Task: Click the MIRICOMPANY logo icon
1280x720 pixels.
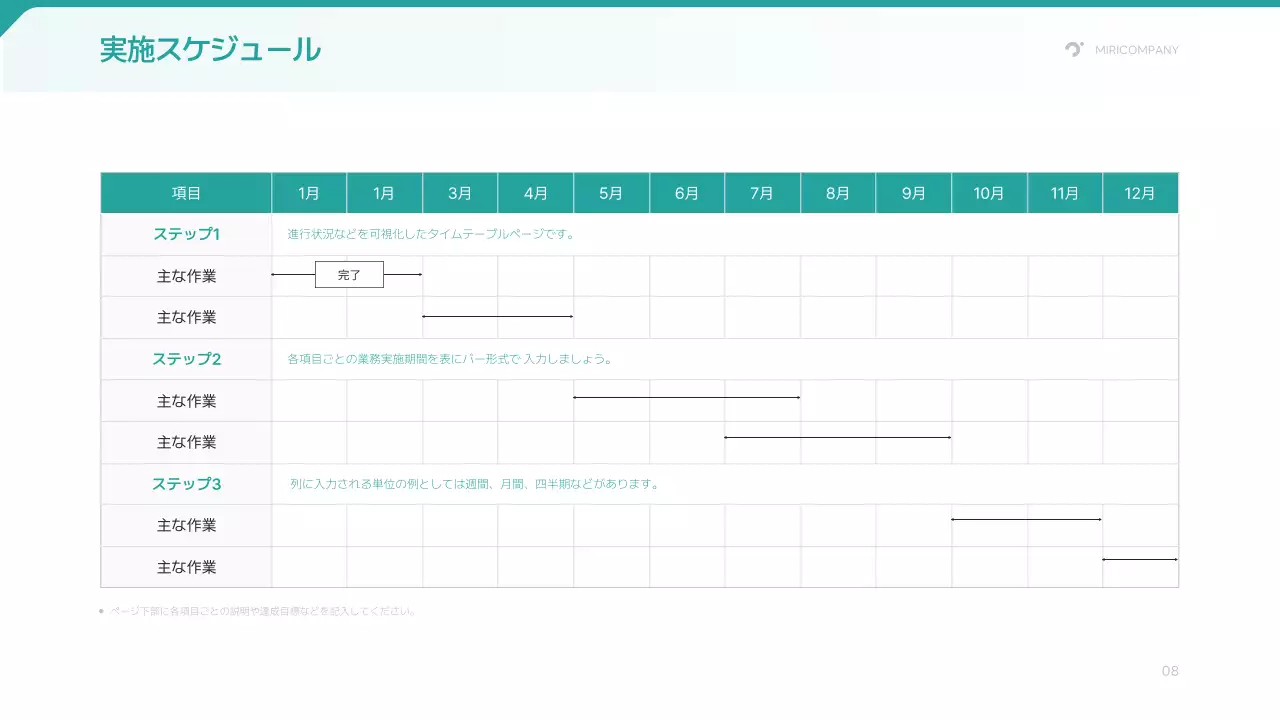Action: pos(1073,49)
